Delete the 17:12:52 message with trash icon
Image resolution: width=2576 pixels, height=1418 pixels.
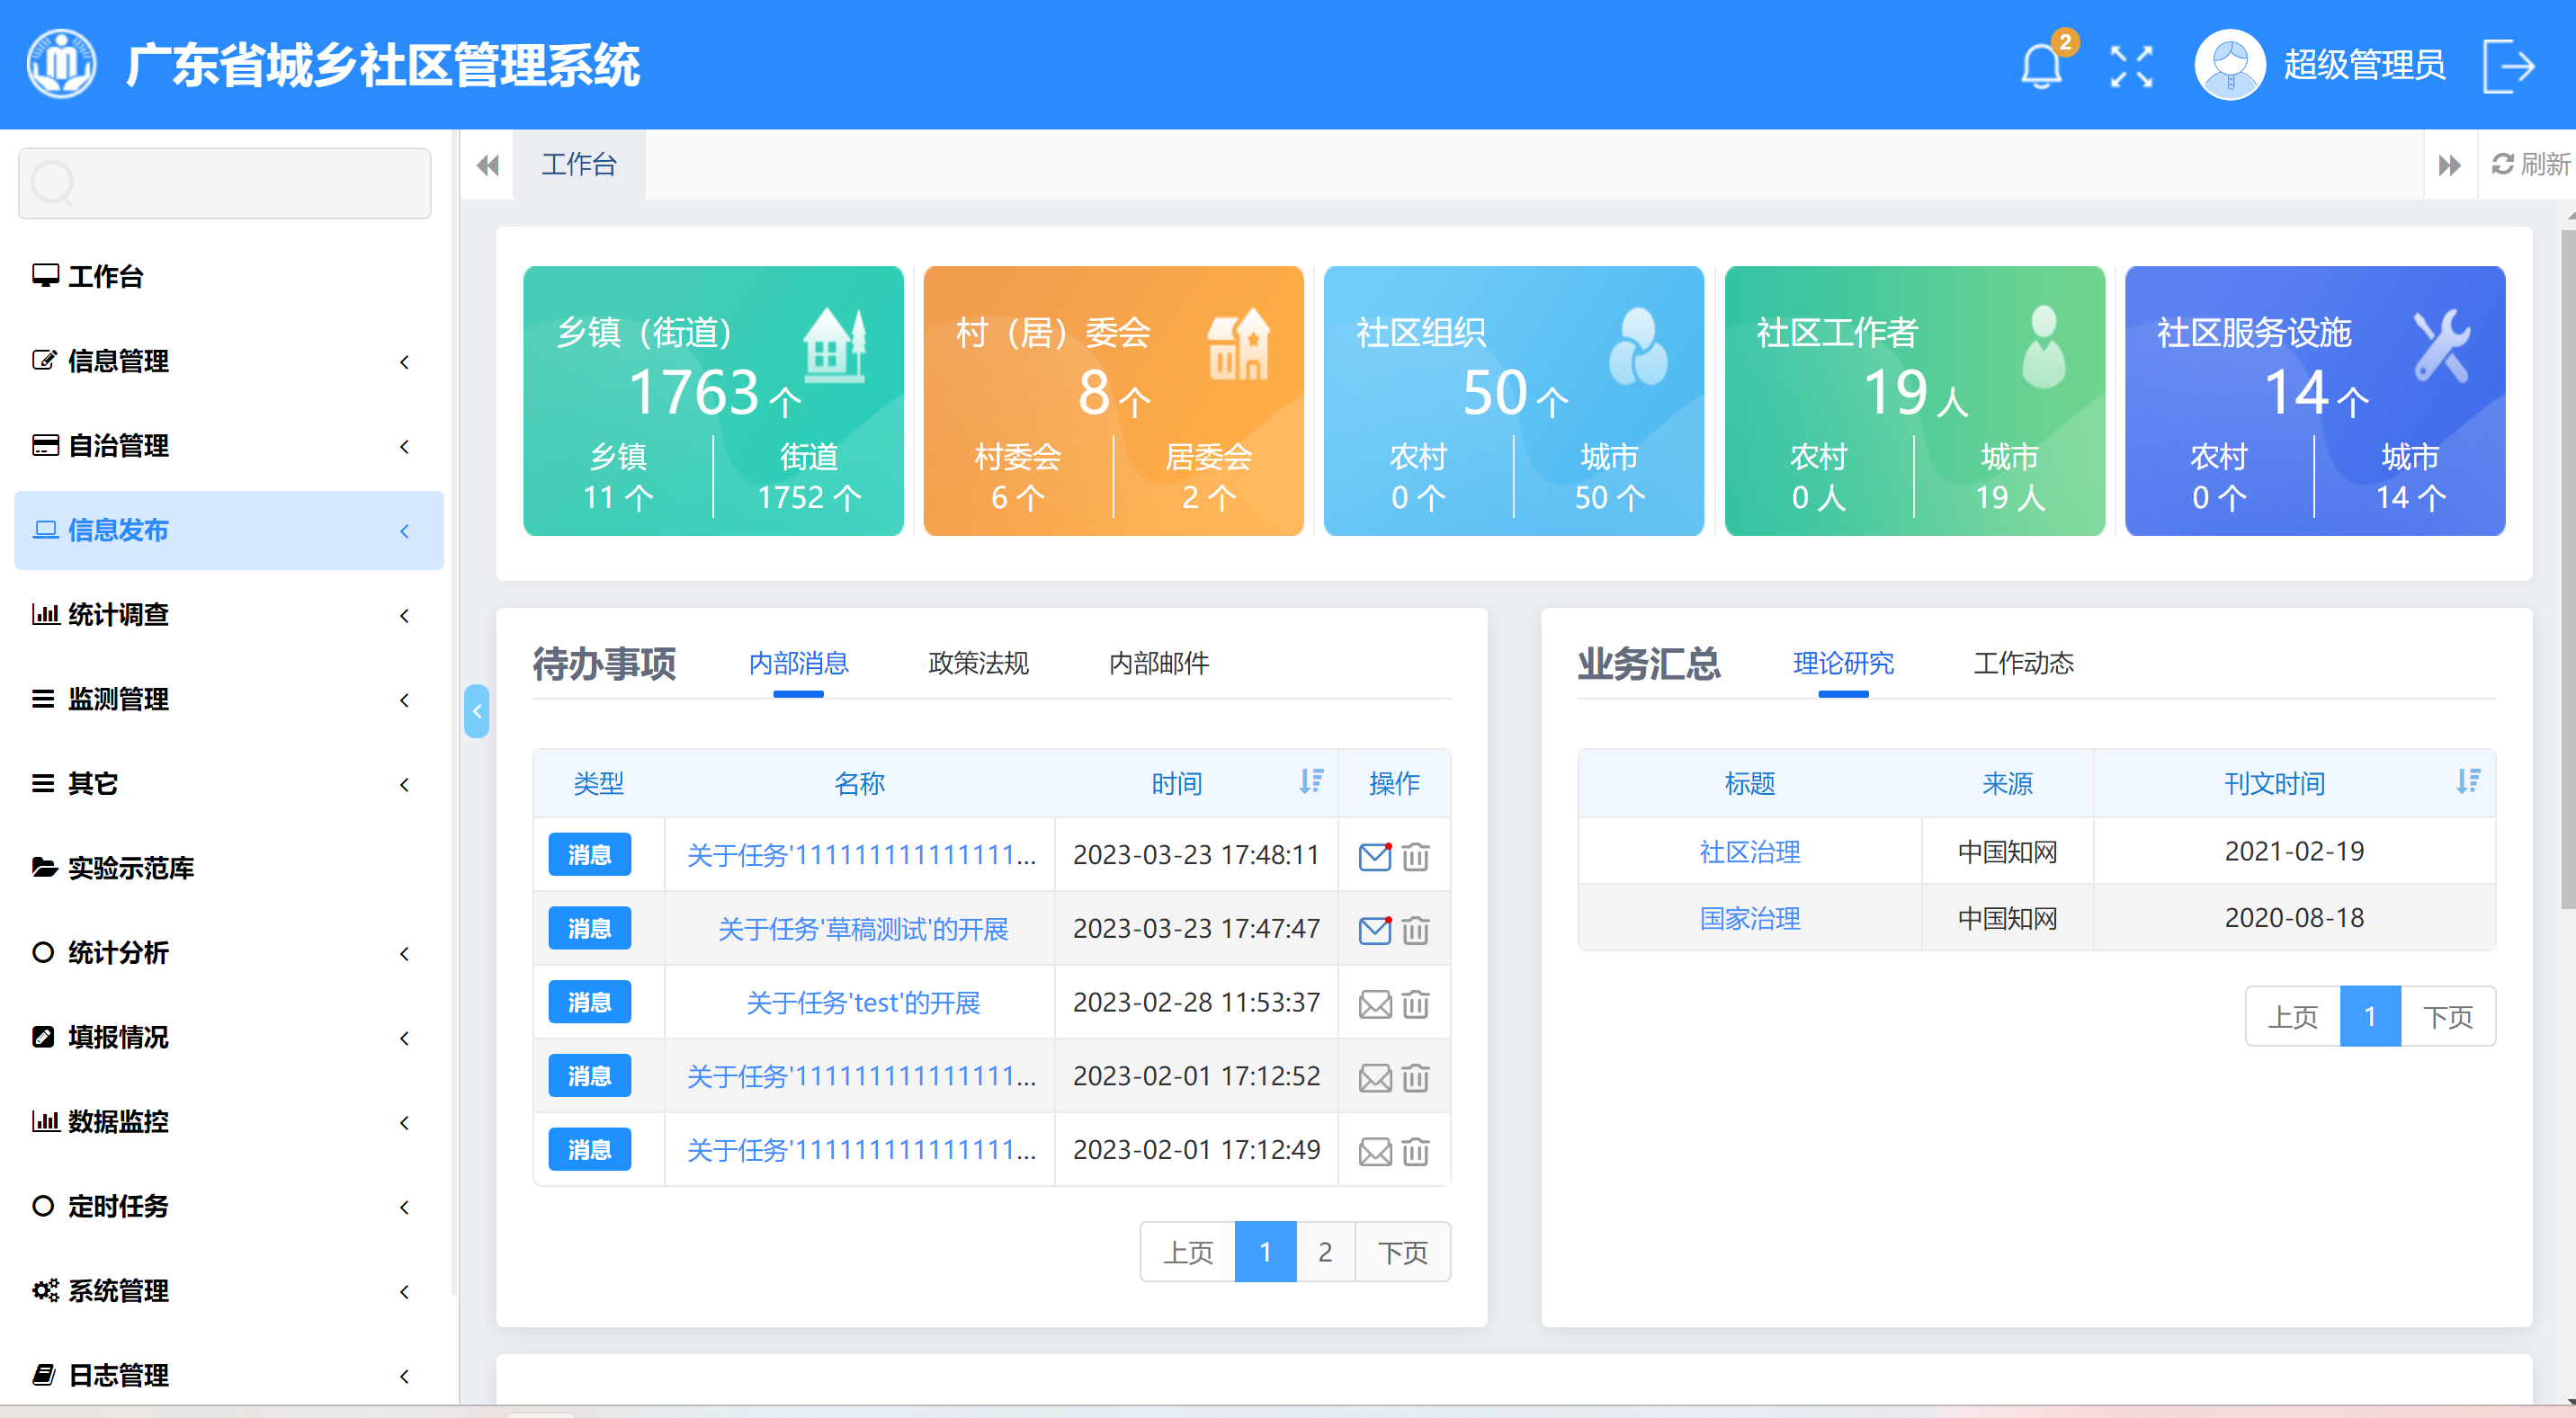click(x=1415, y=1077)
